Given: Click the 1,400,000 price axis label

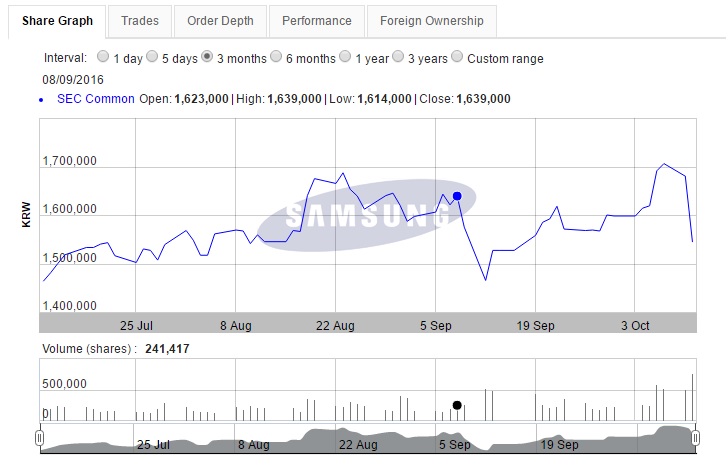Looking at the screenshot, I should click(70, 306).
